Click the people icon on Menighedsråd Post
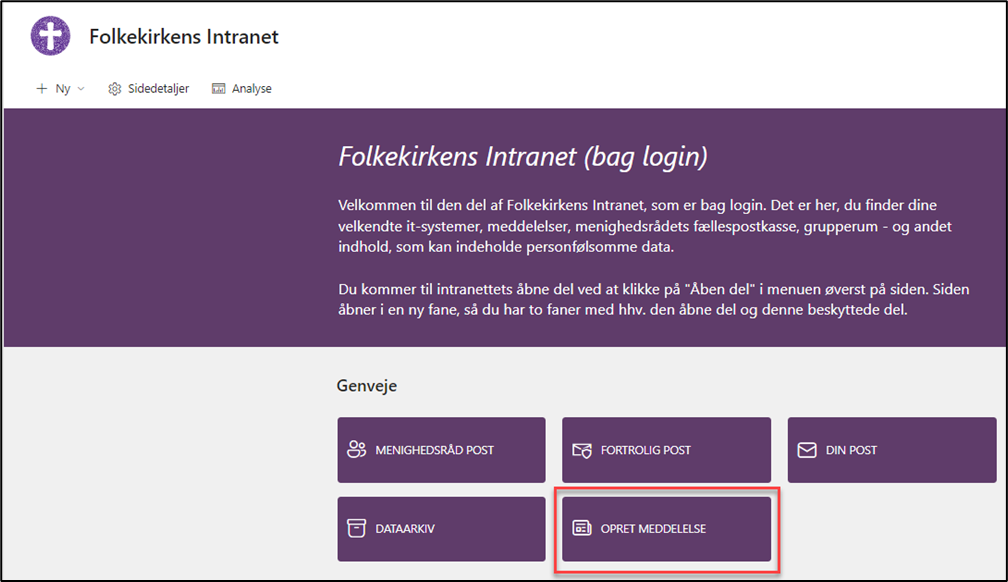The width and height of the screenshot is (1008, 582). [x=356, y=450]
